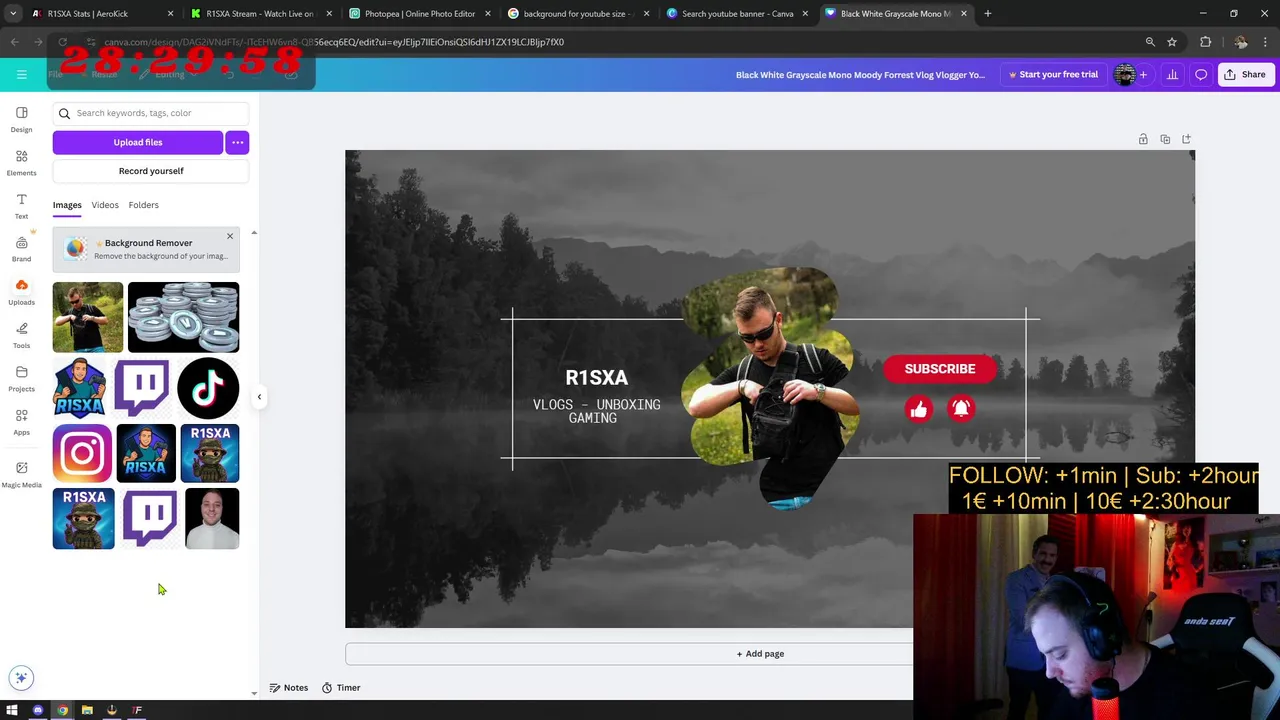Open the Elements panel in sidebar

(21, 162)
